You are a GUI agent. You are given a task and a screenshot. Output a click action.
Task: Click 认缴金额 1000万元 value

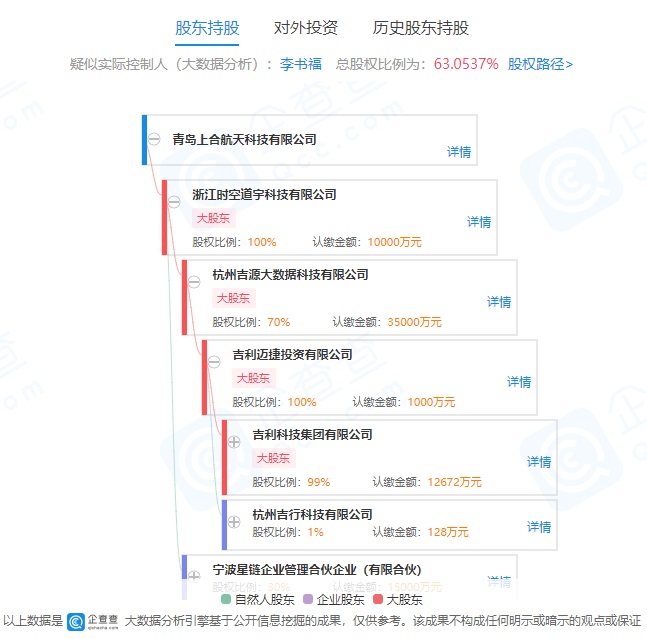[x=431, y=402]
